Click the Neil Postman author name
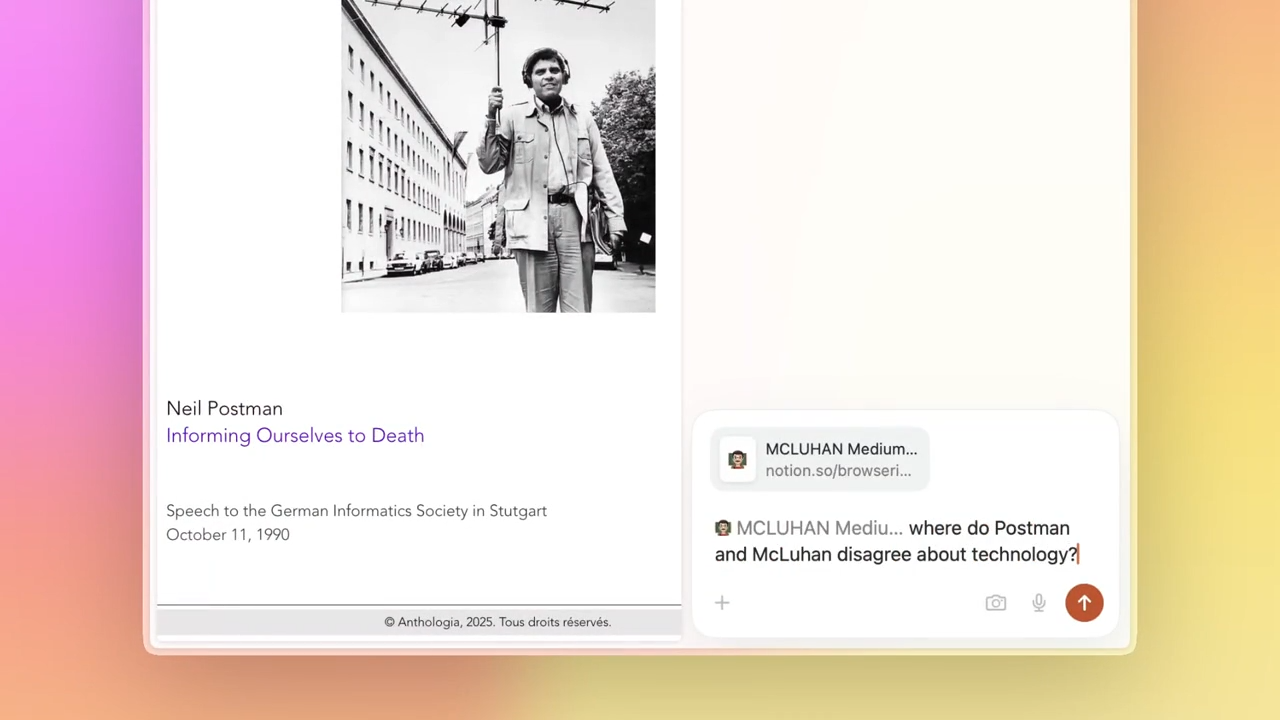1280x720 pixels. pos(224,408)
